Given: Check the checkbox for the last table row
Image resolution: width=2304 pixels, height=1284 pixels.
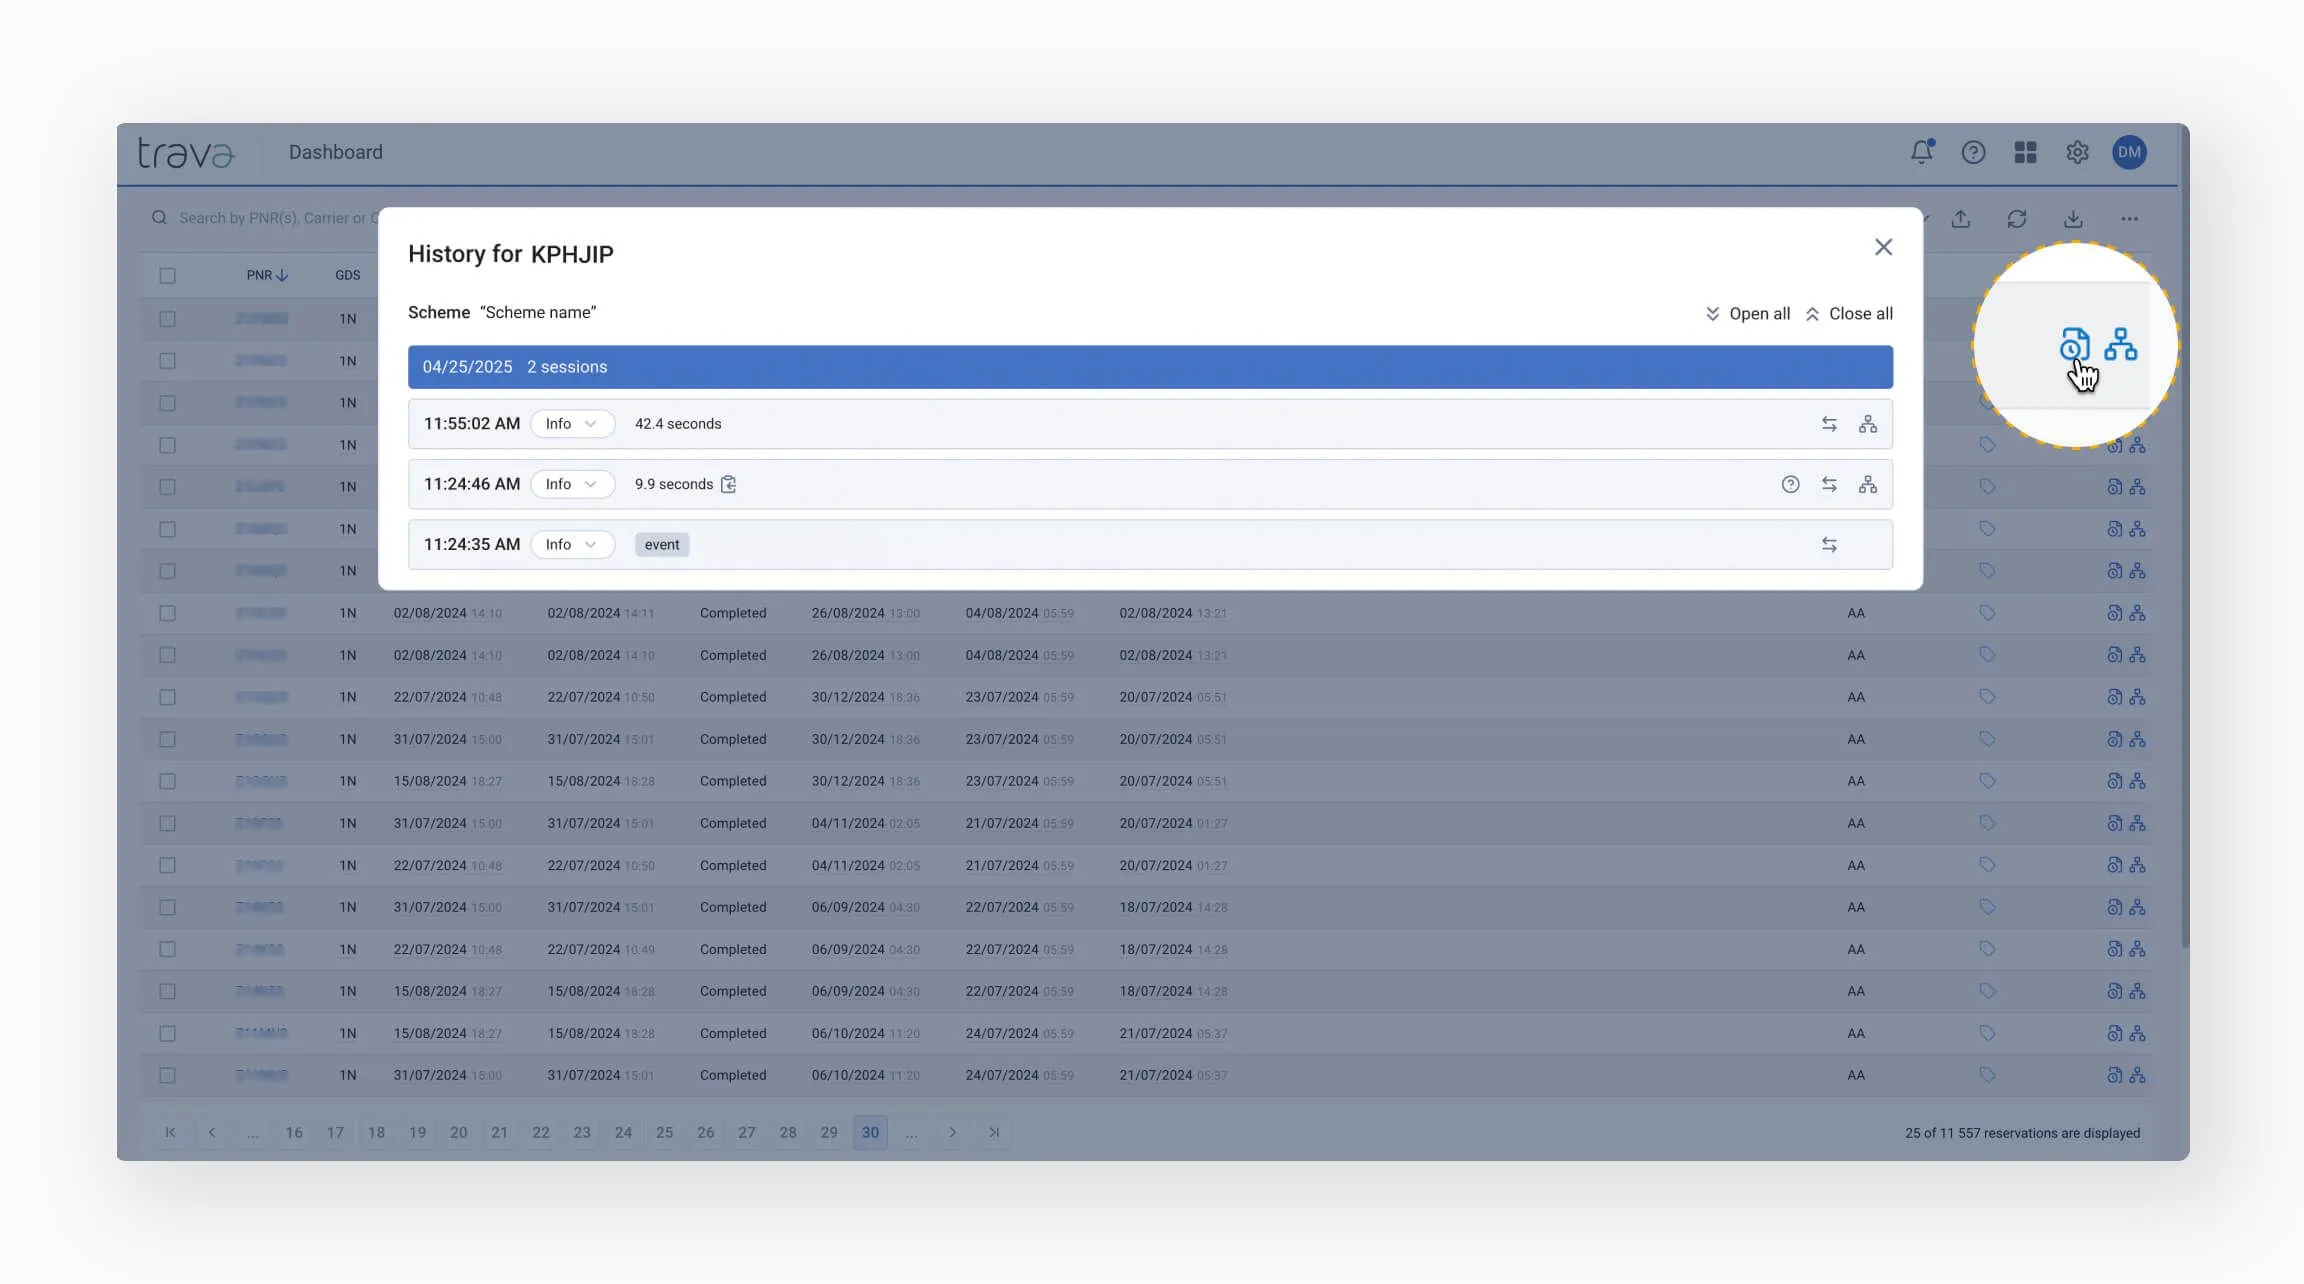Looking at the screenshot, I should click(167, 1075).
